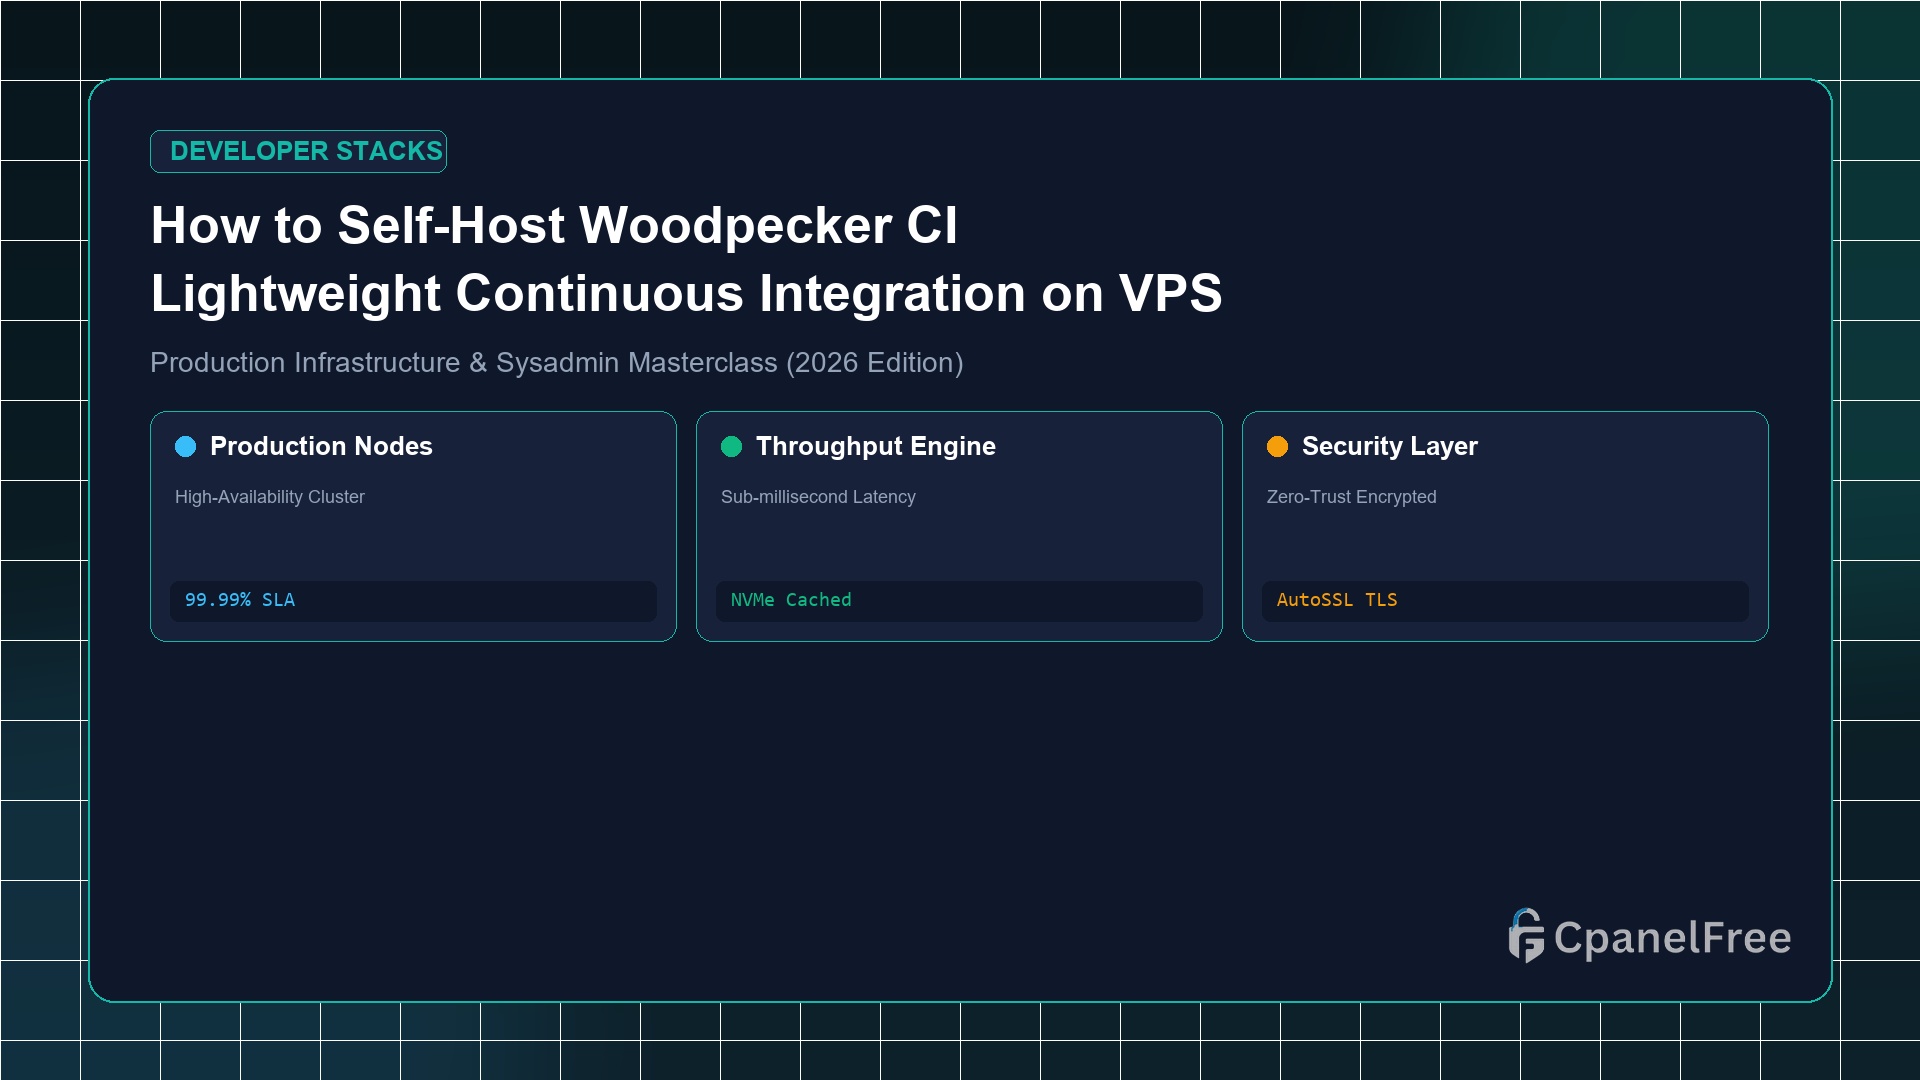
Task: Click the DEVELOPER STACKS badge
Action: point(298,151)
